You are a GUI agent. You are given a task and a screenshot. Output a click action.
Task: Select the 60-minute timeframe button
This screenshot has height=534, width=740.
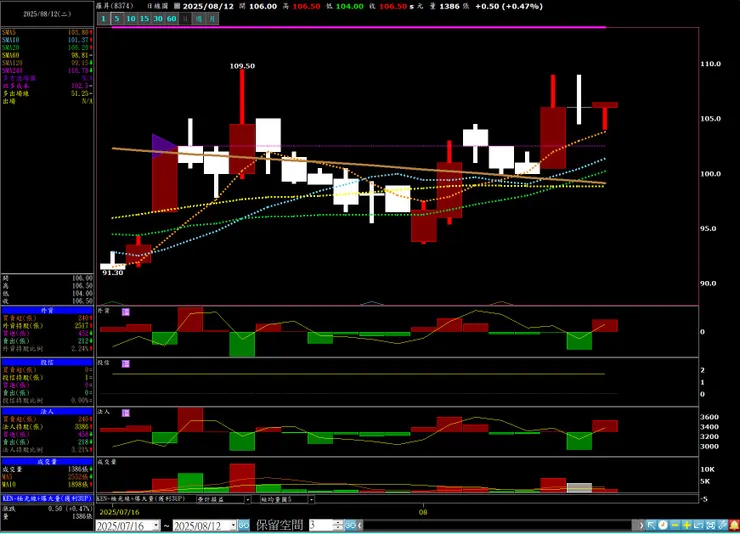[x=172, y=19]
